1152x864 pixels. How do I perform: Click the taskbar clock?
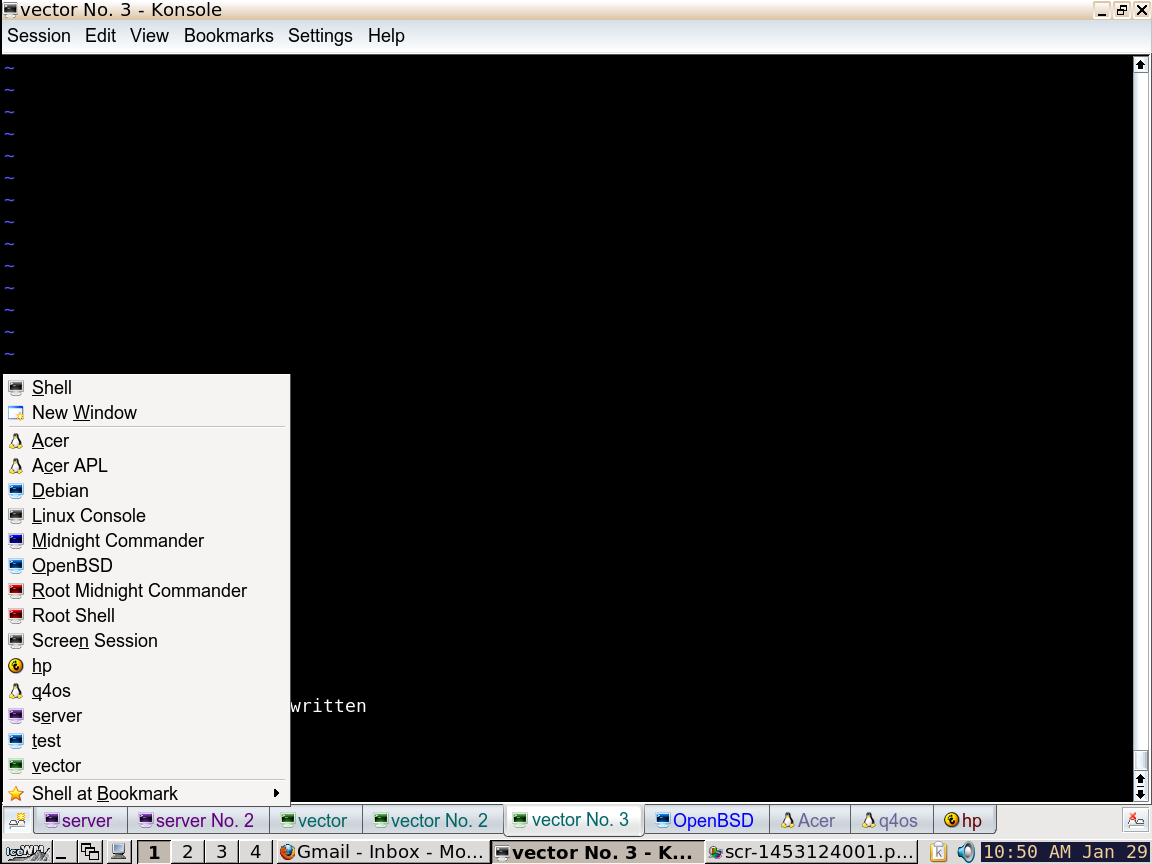tap(1066, 852)
